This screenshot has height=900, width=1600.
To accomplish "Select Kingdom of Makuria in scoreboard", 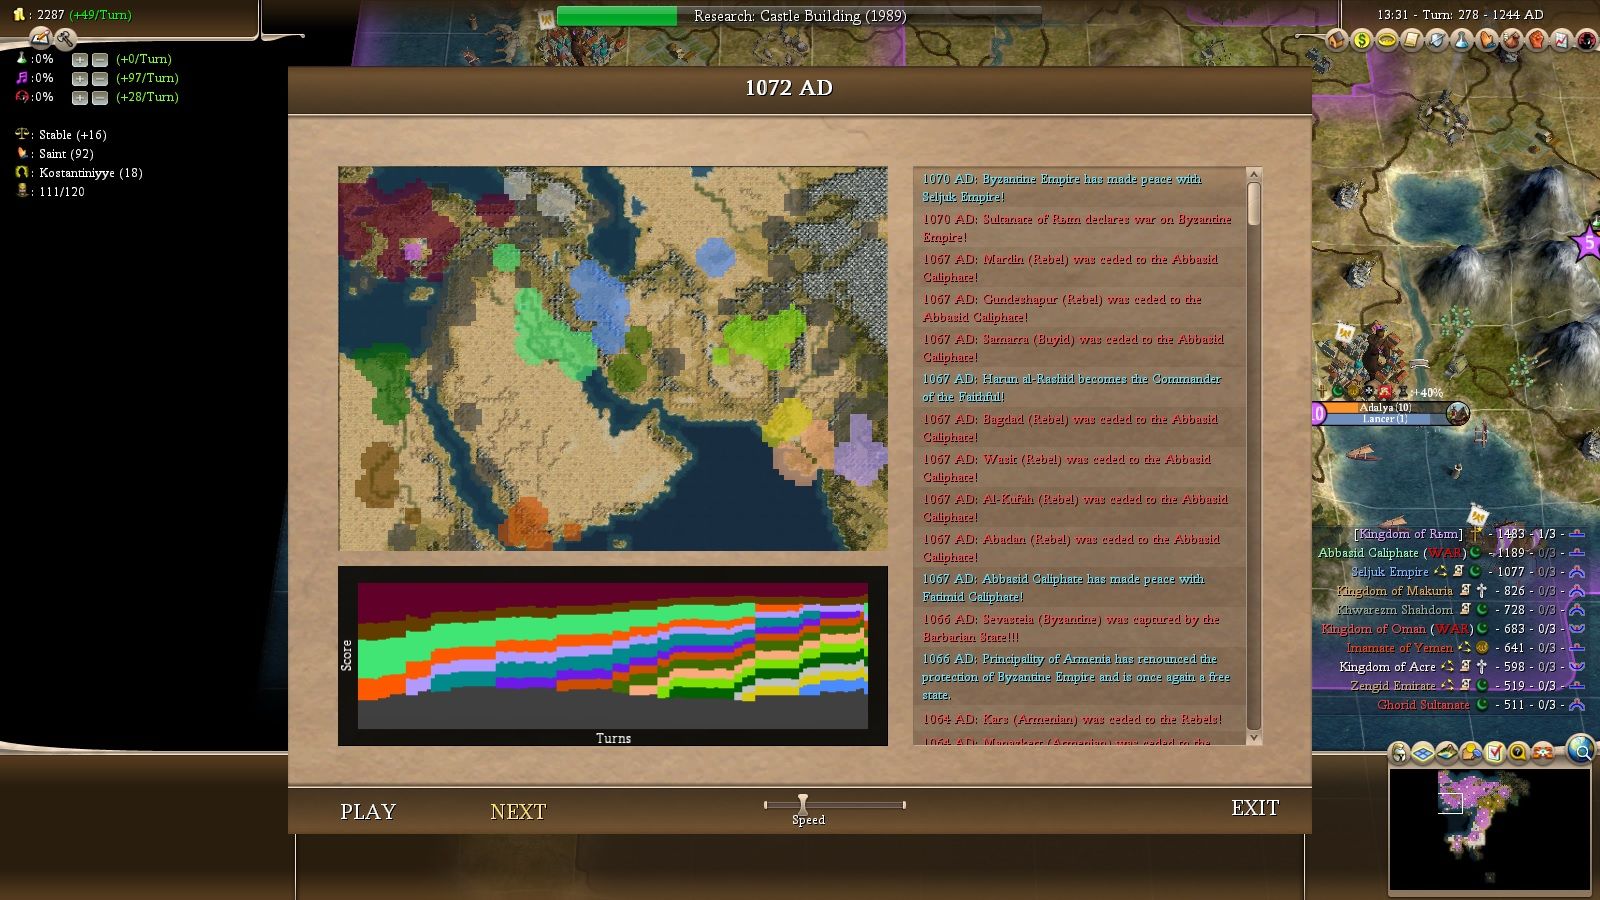I will (x=1394, y=591).
